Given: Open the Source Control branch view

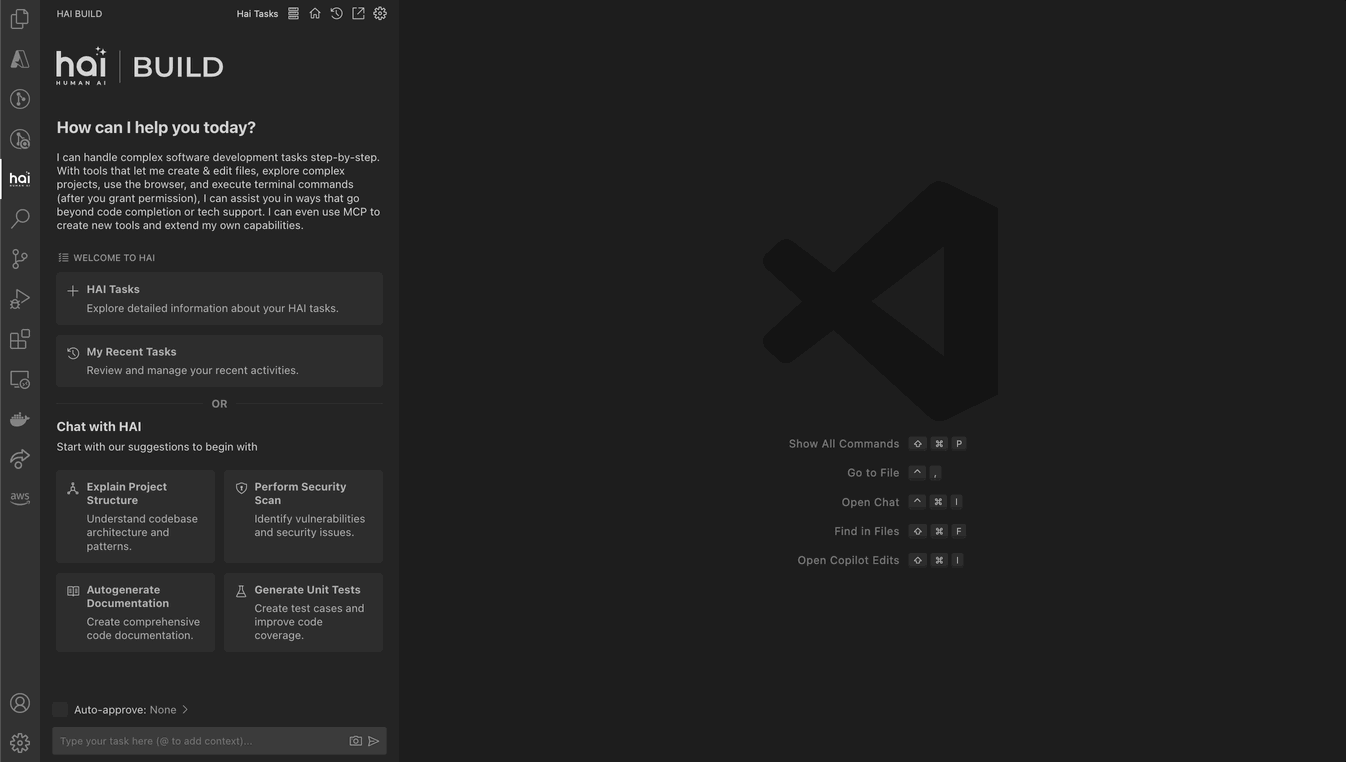Looking at the screenshot, I should [20, 259].
